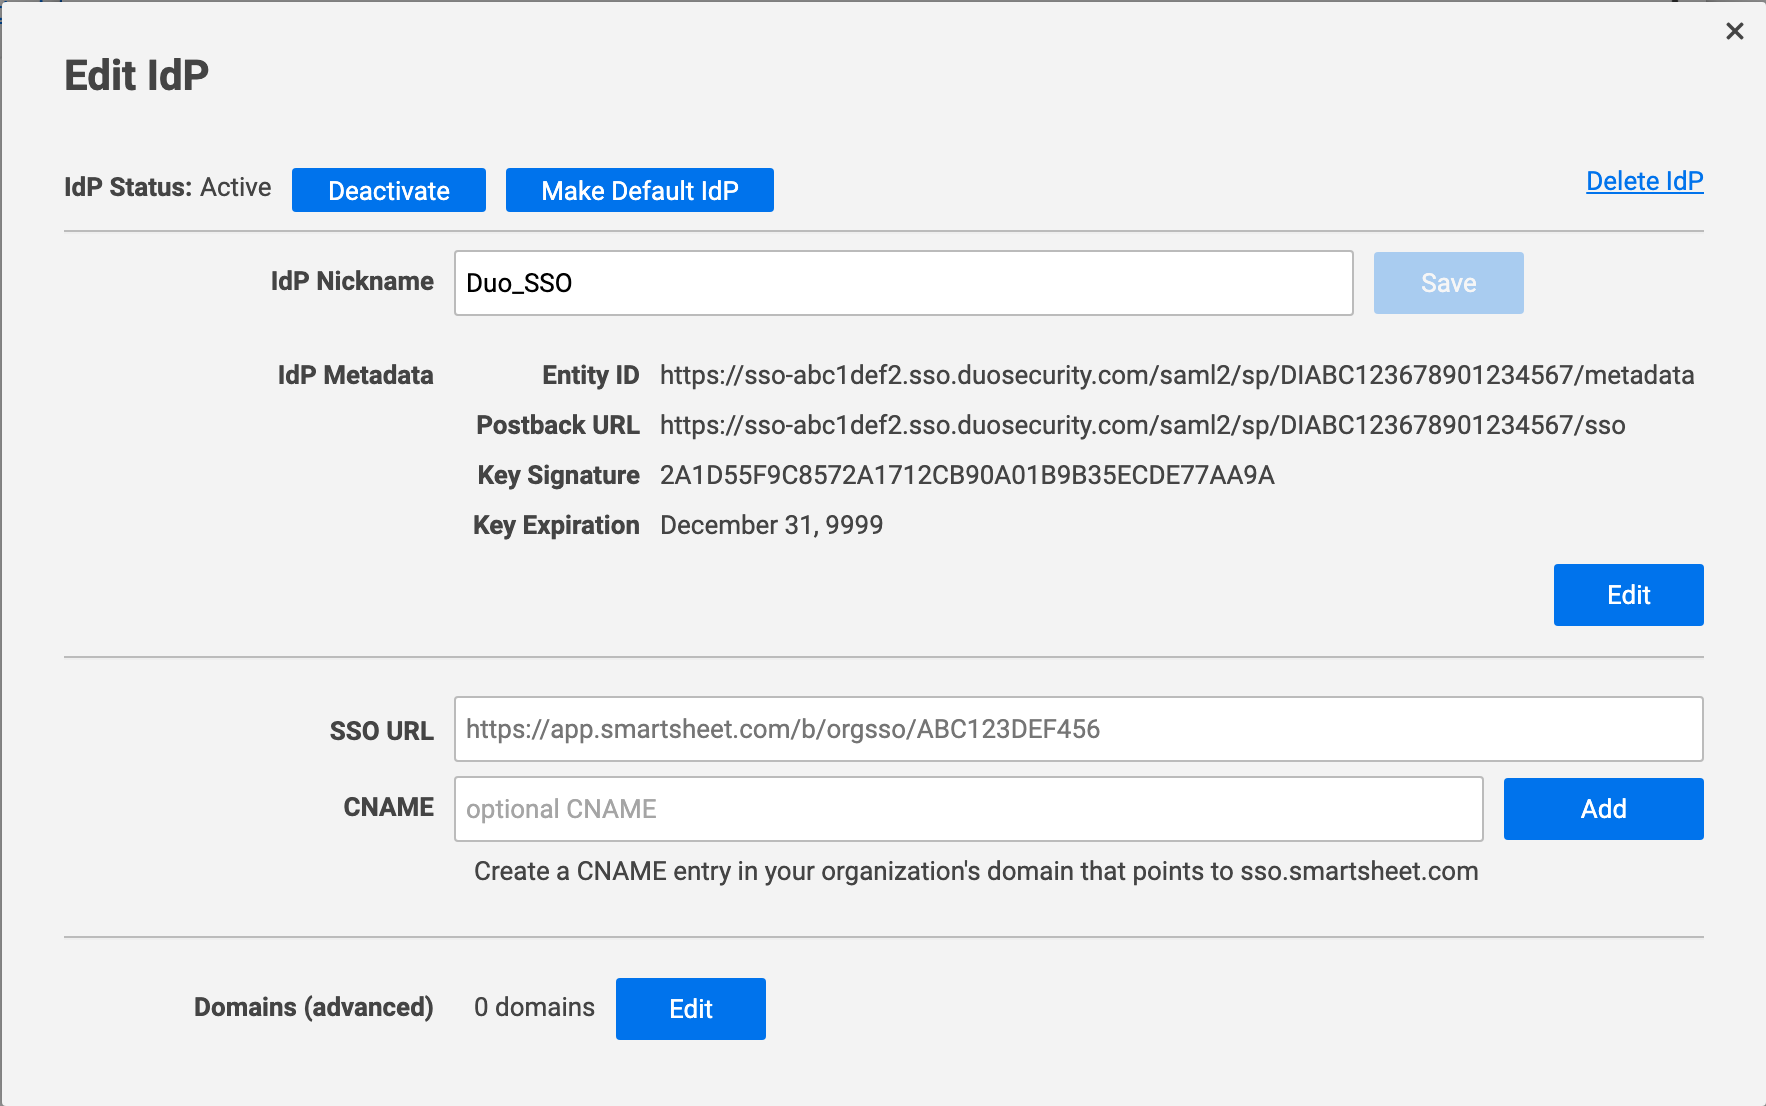Make Duo_SSO the default IdP
The image size is (1766, 1106).
click(x=639, y=190)
